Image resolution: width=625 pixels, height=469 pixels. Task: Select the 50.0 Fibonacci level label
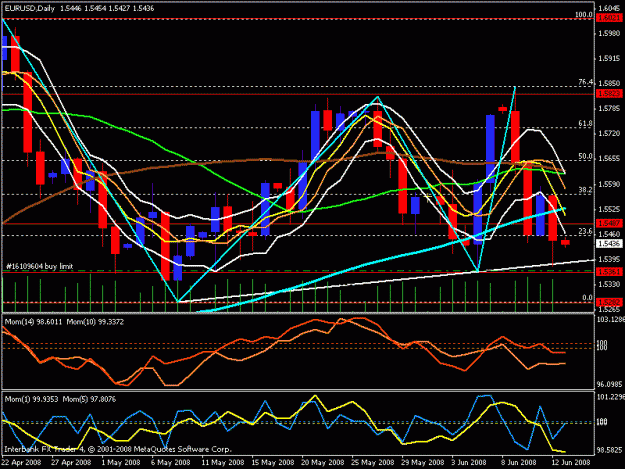tap(586, 157)
